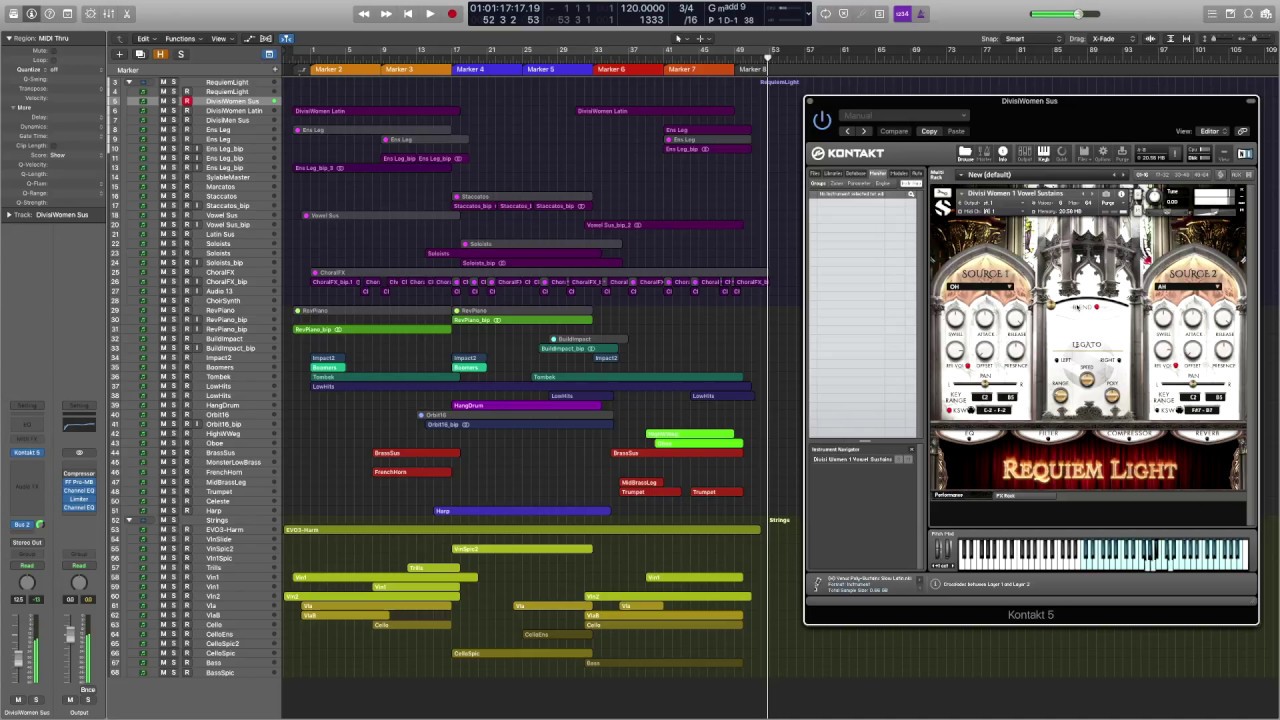Click the Kontakt Info icon
The width and height of the screenshot is (1280, 720).
1003,153
